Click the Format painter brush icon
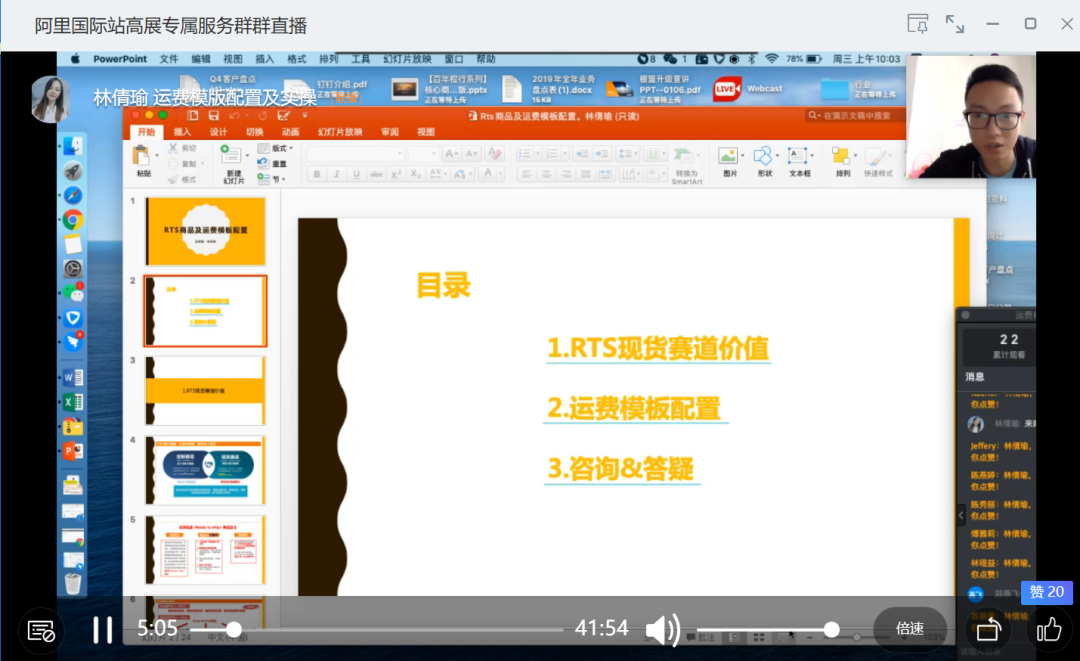This screenshot has width=1080, height=661. pos(173,180)
